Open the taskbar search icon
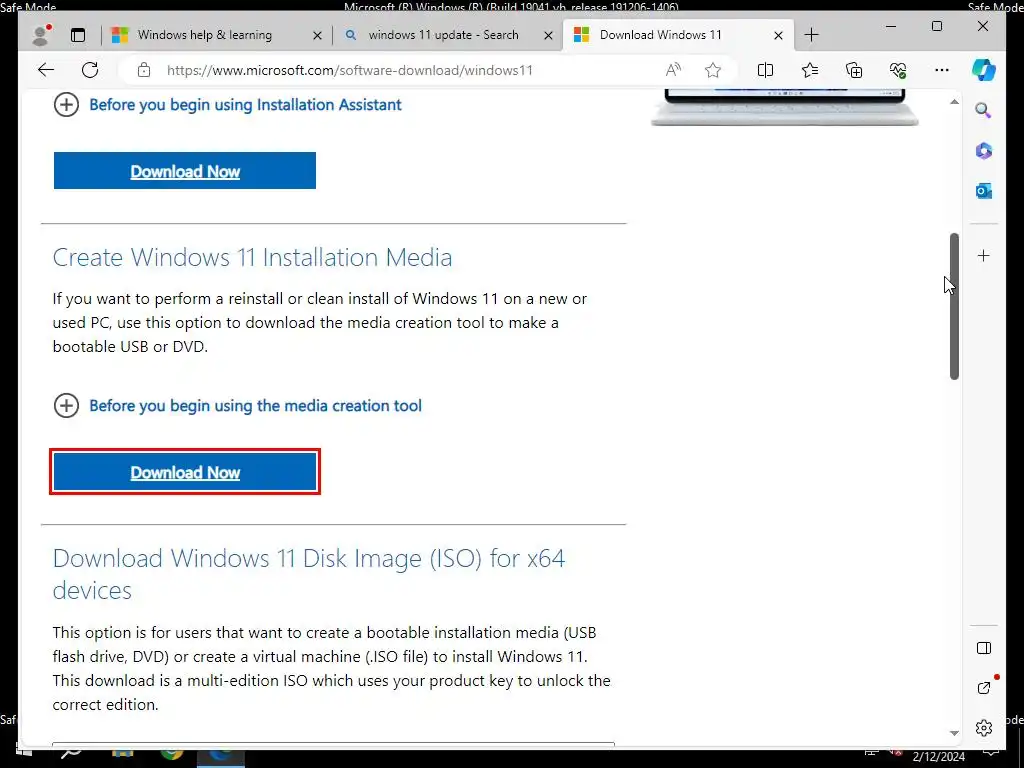This screenshot has height=768, width=1024. [x=71, y=752]
